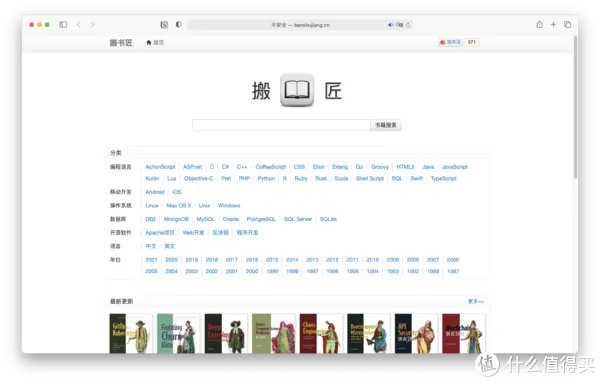Viewport: 600px width, 382px height.
Task: Open the Kotlin category link
Action: (152, 178)
